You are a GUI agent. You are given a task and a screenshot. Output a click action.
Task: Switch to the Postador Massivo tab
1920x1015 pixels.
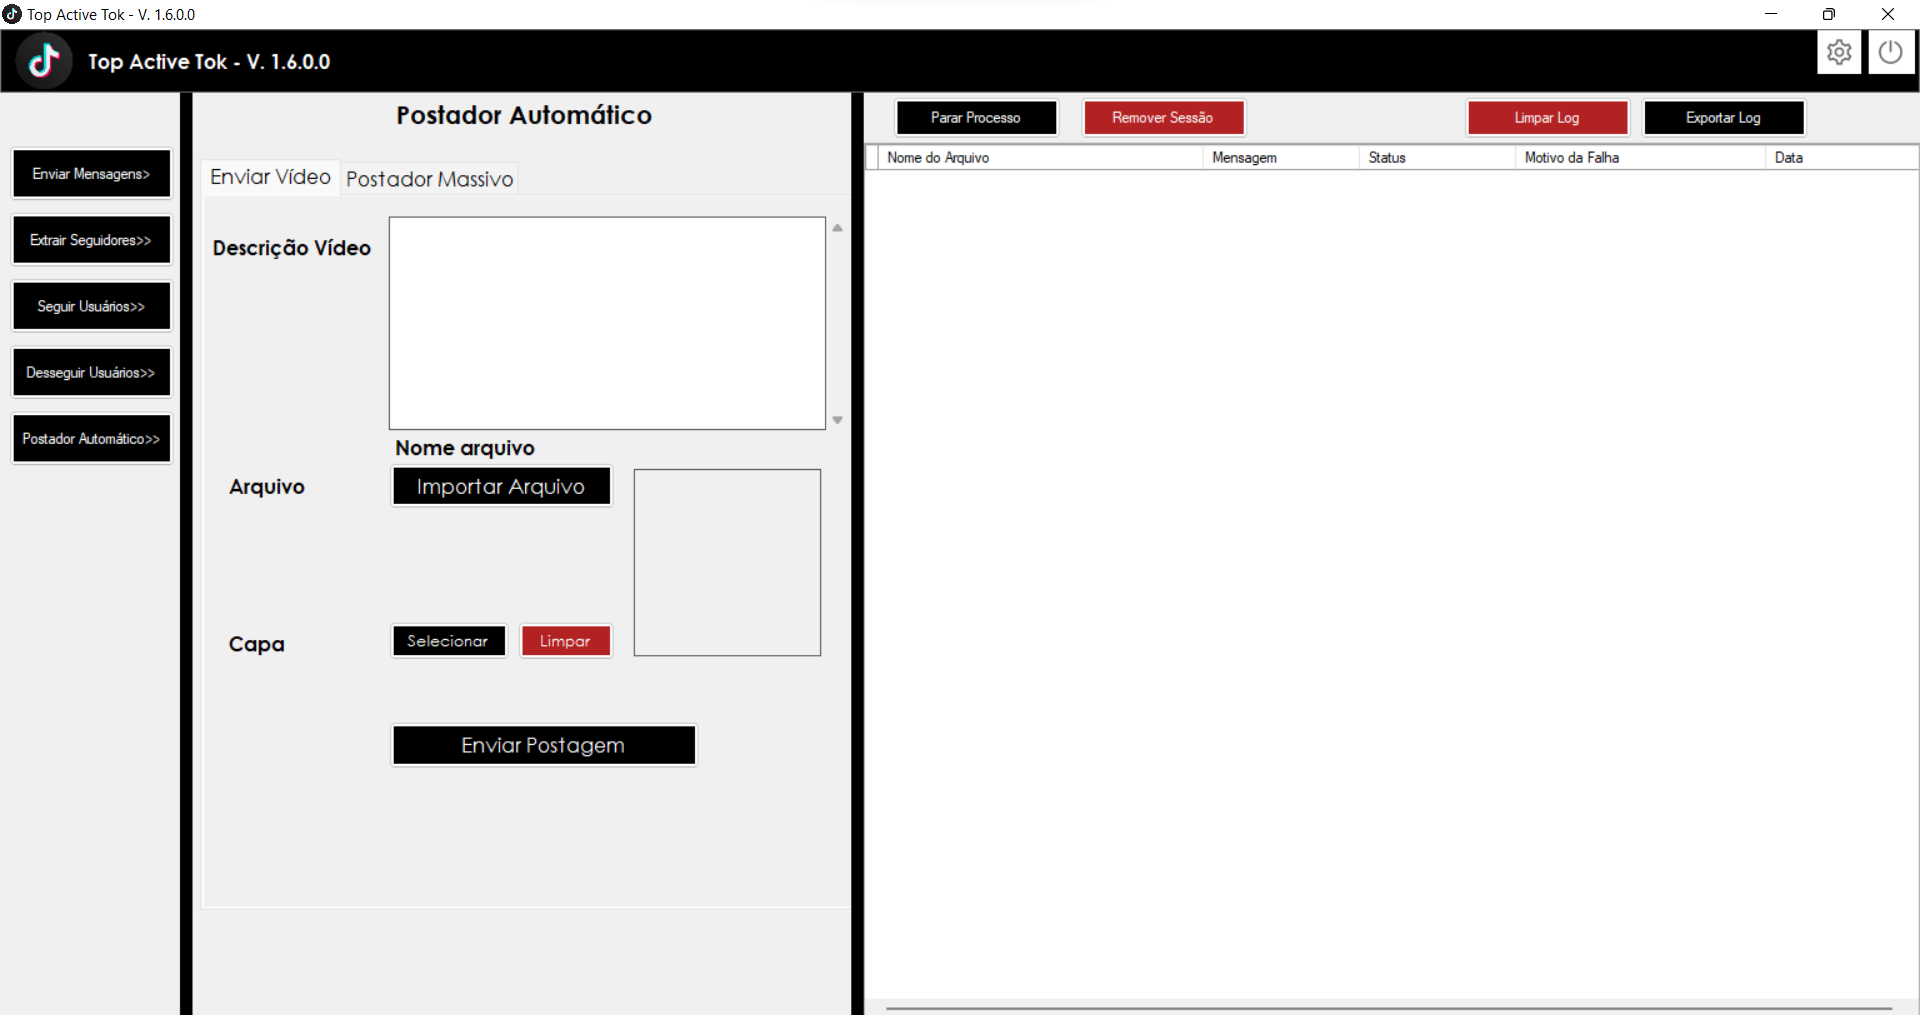[429, 179]
